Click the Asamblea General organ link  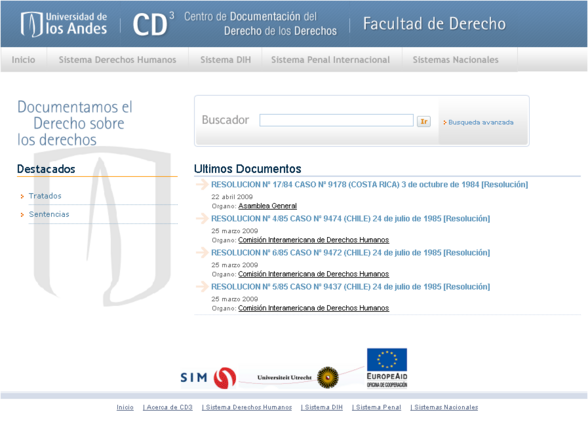267,206
